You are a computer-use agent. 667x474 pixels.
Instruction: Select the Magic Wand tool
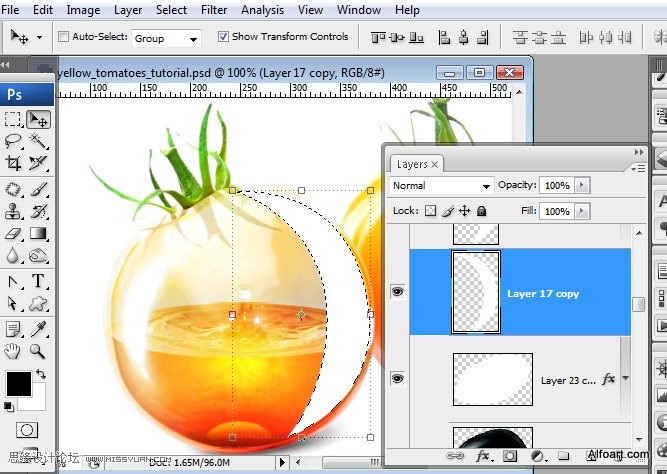click(x=38, y=140)
